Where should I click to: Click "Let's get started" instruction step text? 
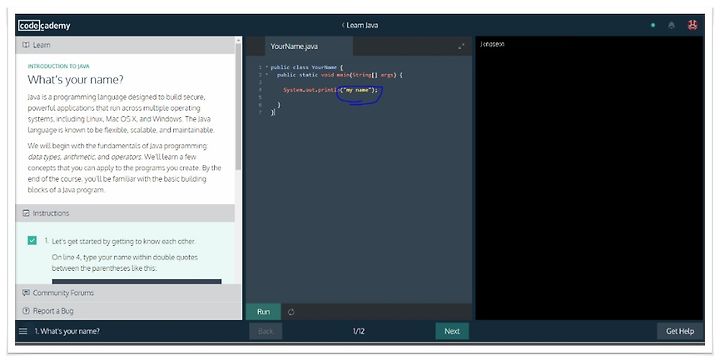pos(123,241)
